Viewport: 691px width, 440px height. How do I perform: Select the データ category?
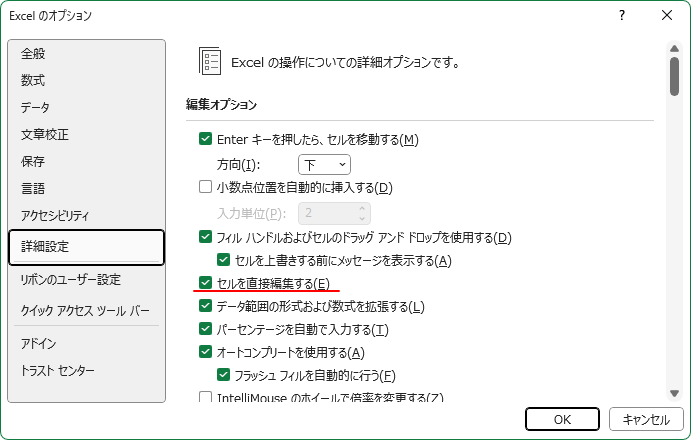[x=86, y=108]
